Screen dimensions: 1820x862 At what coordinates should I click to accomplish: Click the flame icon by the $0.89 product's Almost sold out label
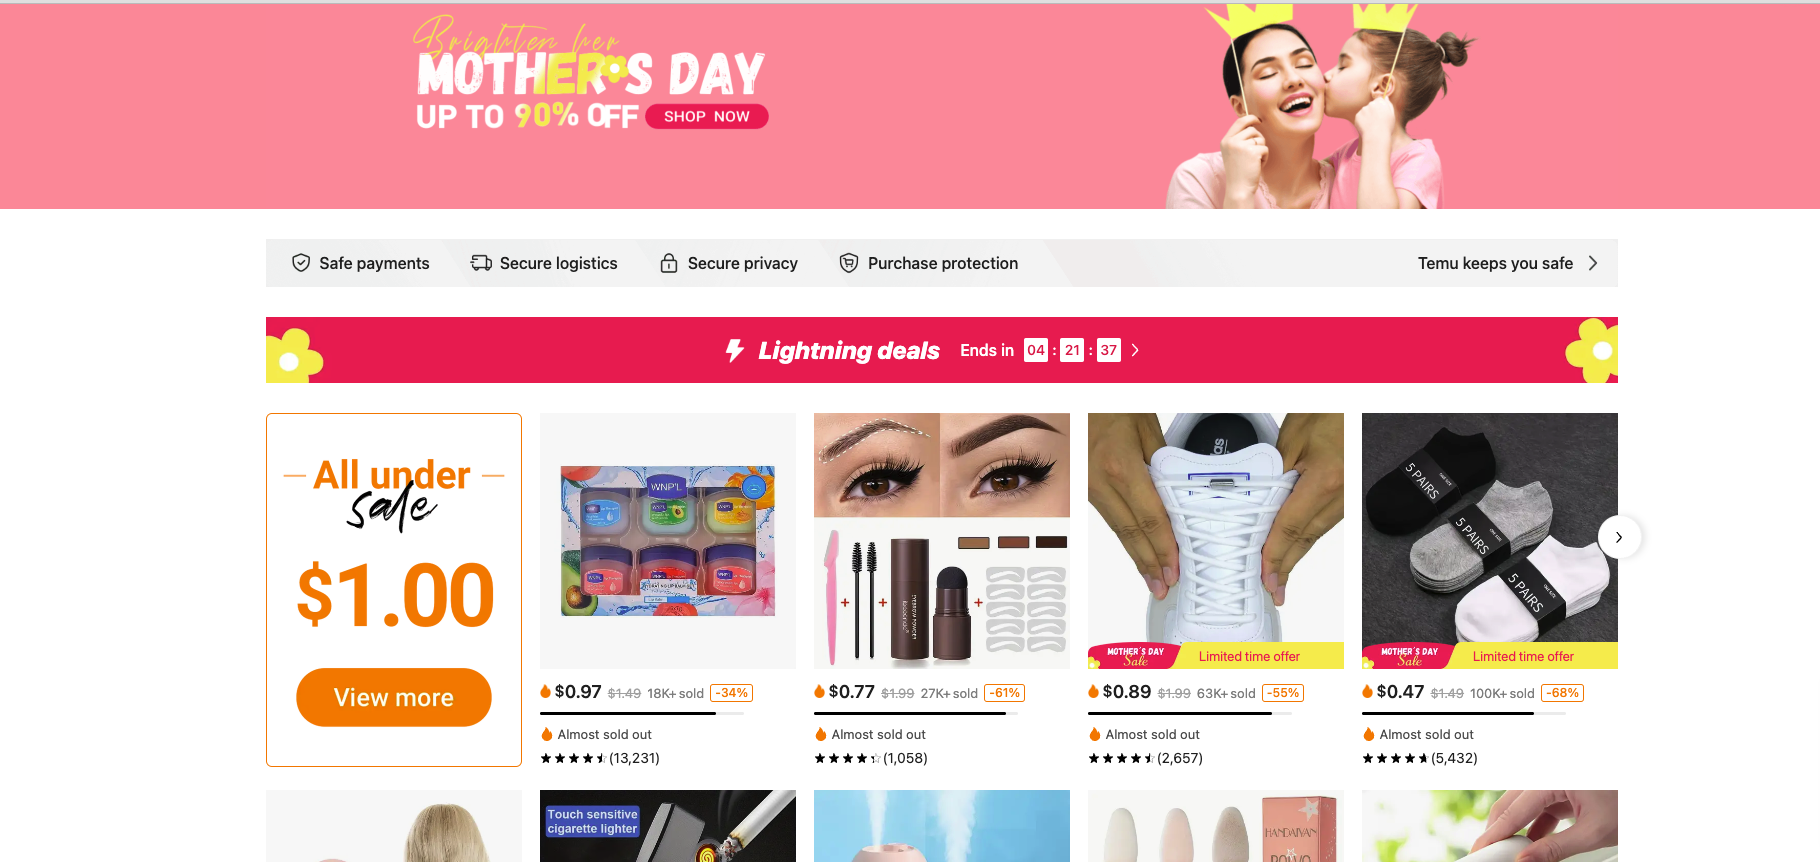click(x=1095, y=734)
